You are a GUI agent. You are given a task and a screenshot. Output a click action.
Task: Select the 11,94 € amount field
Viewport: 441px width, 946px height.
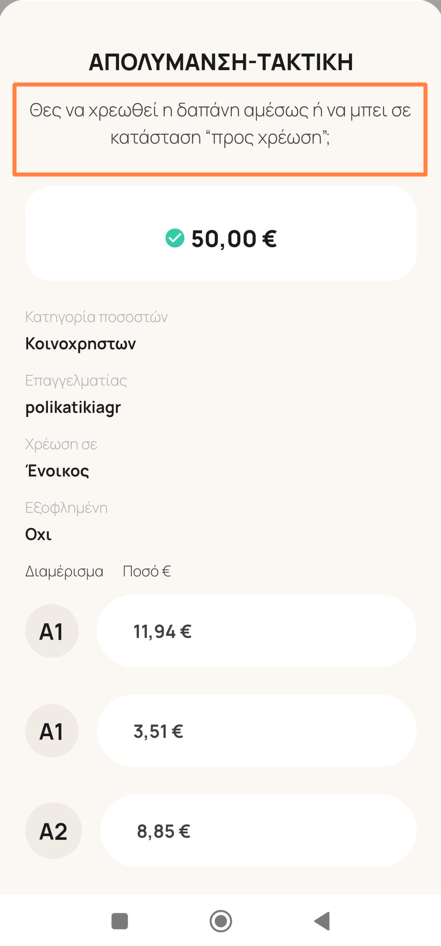[256, 631]
